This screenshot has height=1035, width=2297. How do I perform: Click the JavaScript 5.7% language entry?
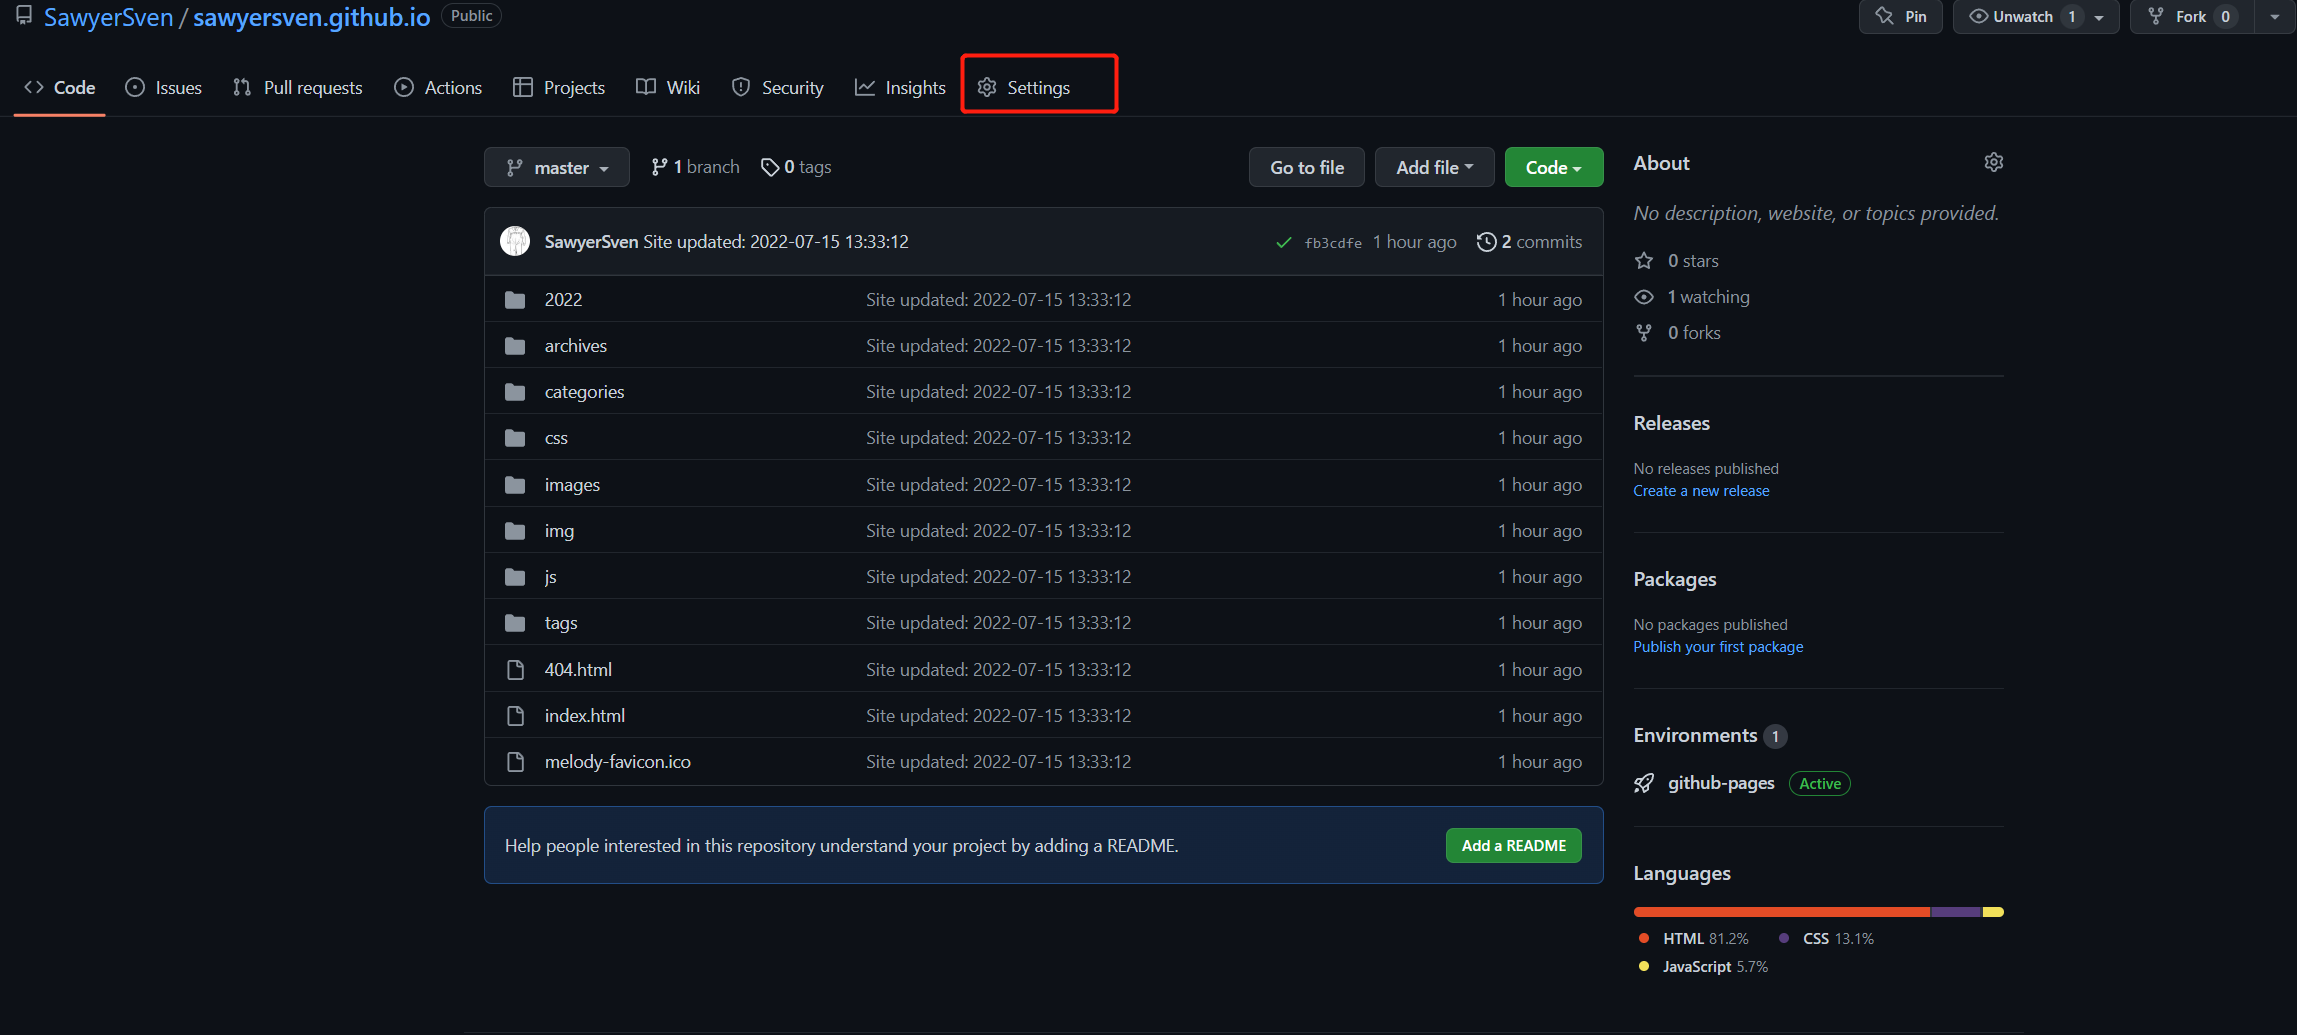pyautogui.click(x=1703, y=966)
